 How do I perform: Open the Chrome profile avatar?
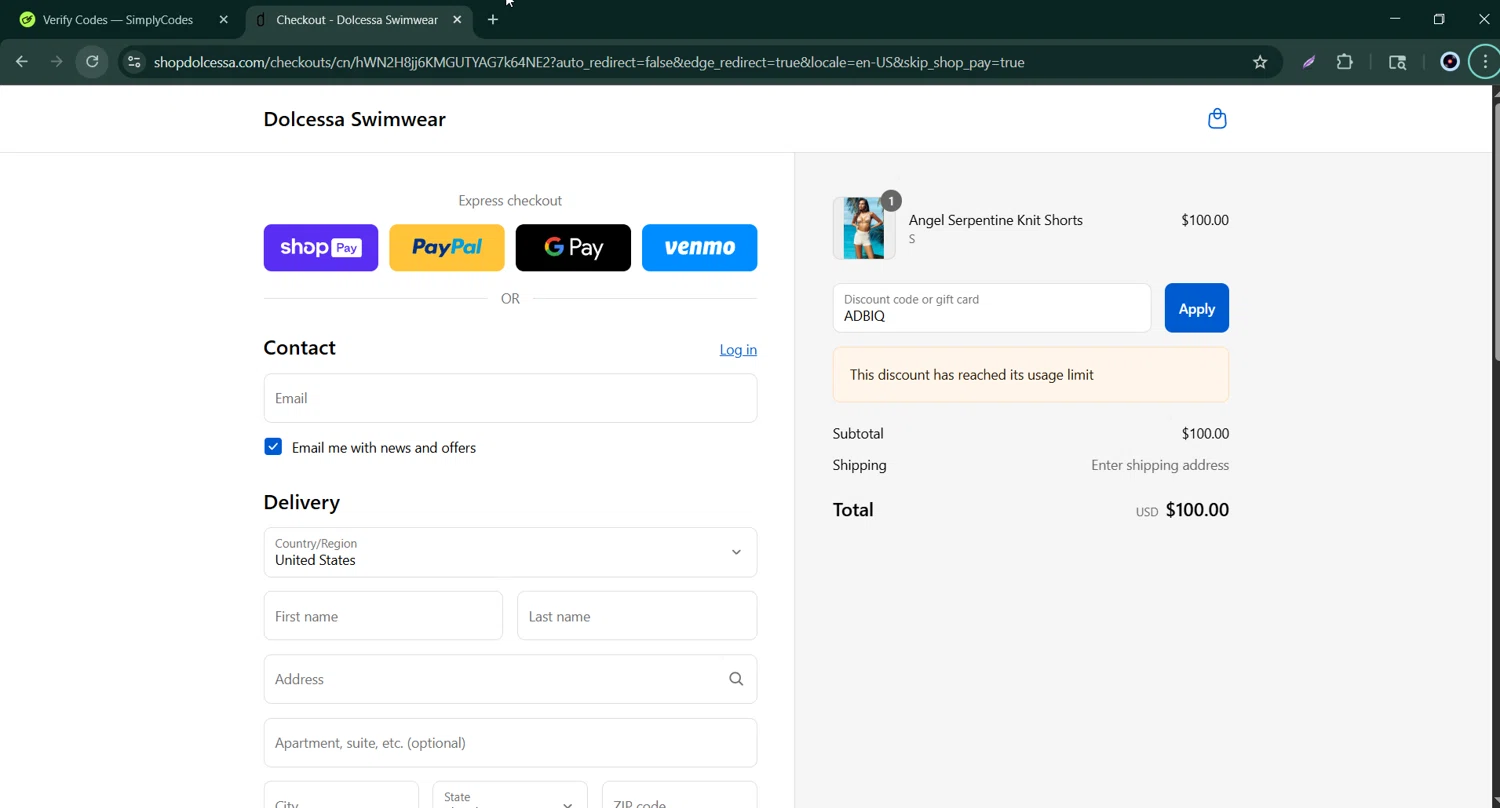(1450, 62)
